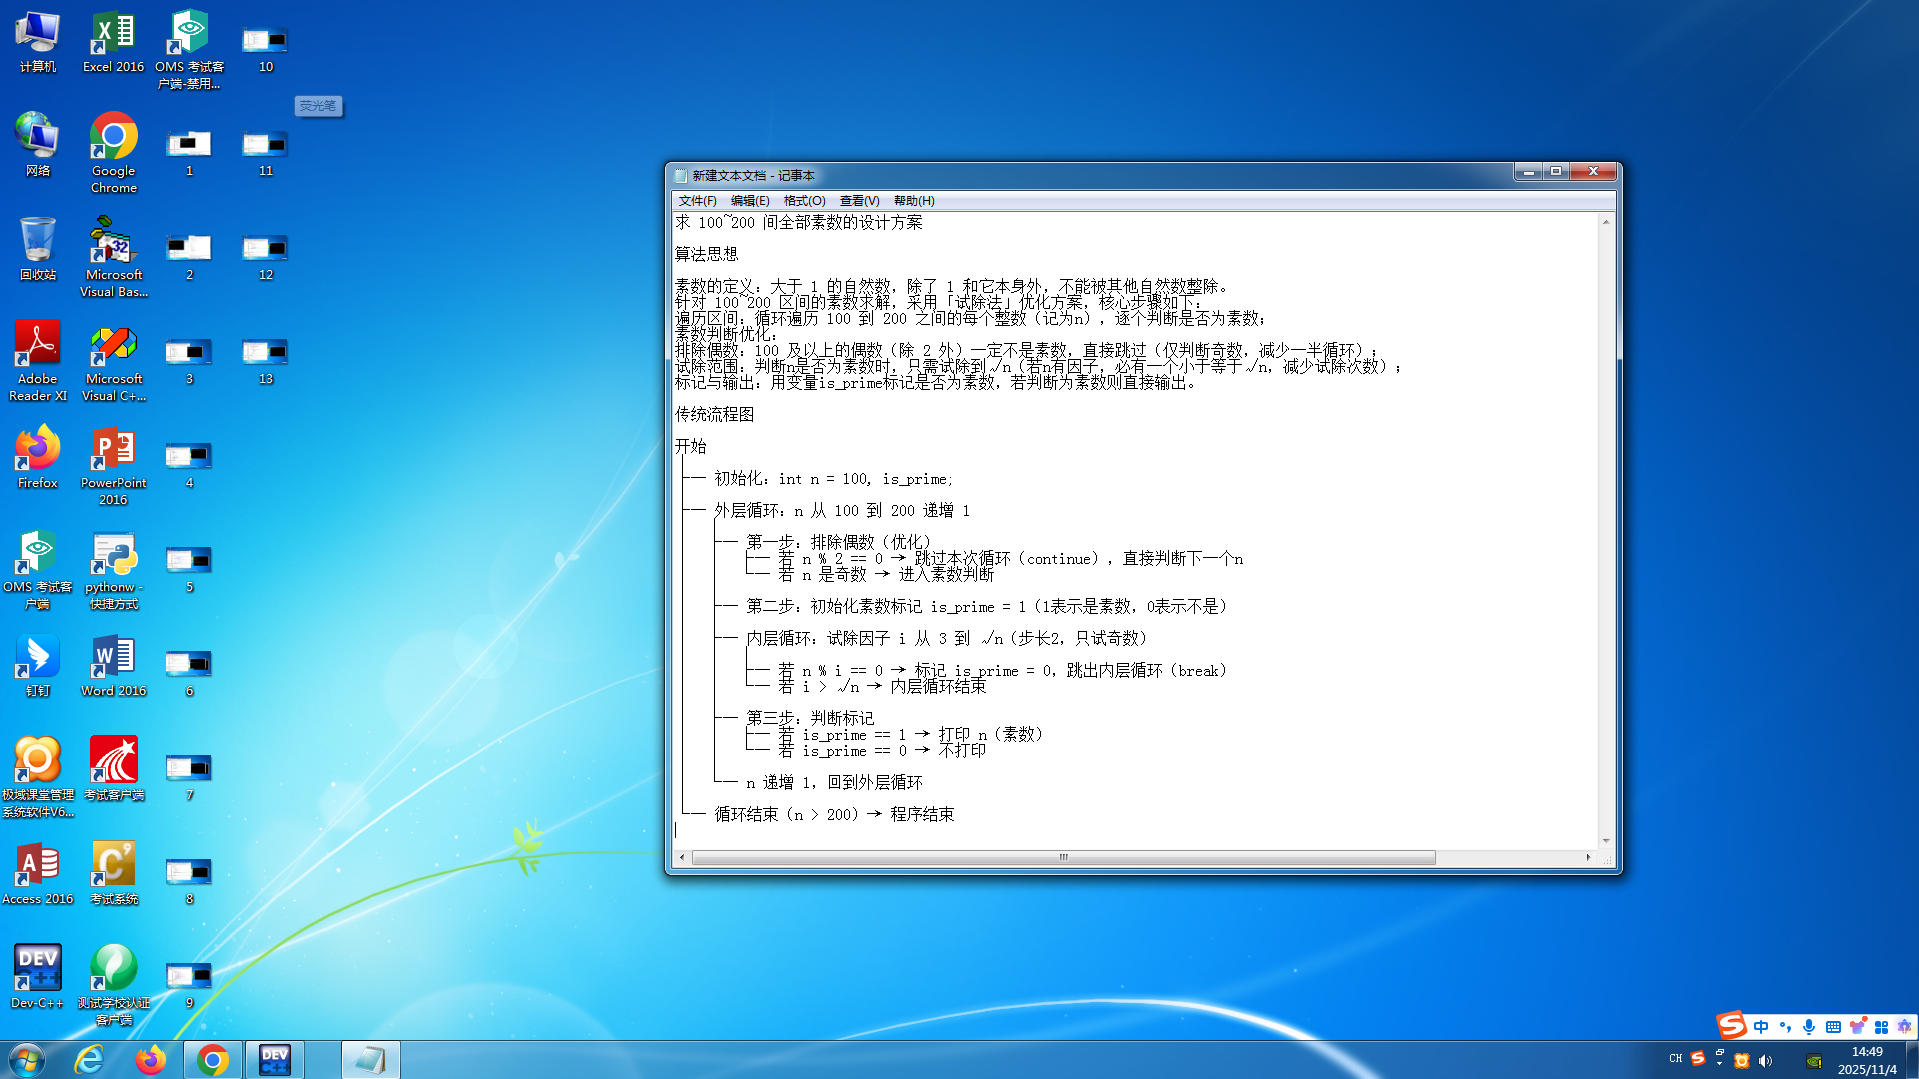This screenshot has height=1079, width=1919.
Task: Select the Microsoft Visual C++ shortcut
Action: [x=113, y=362]
